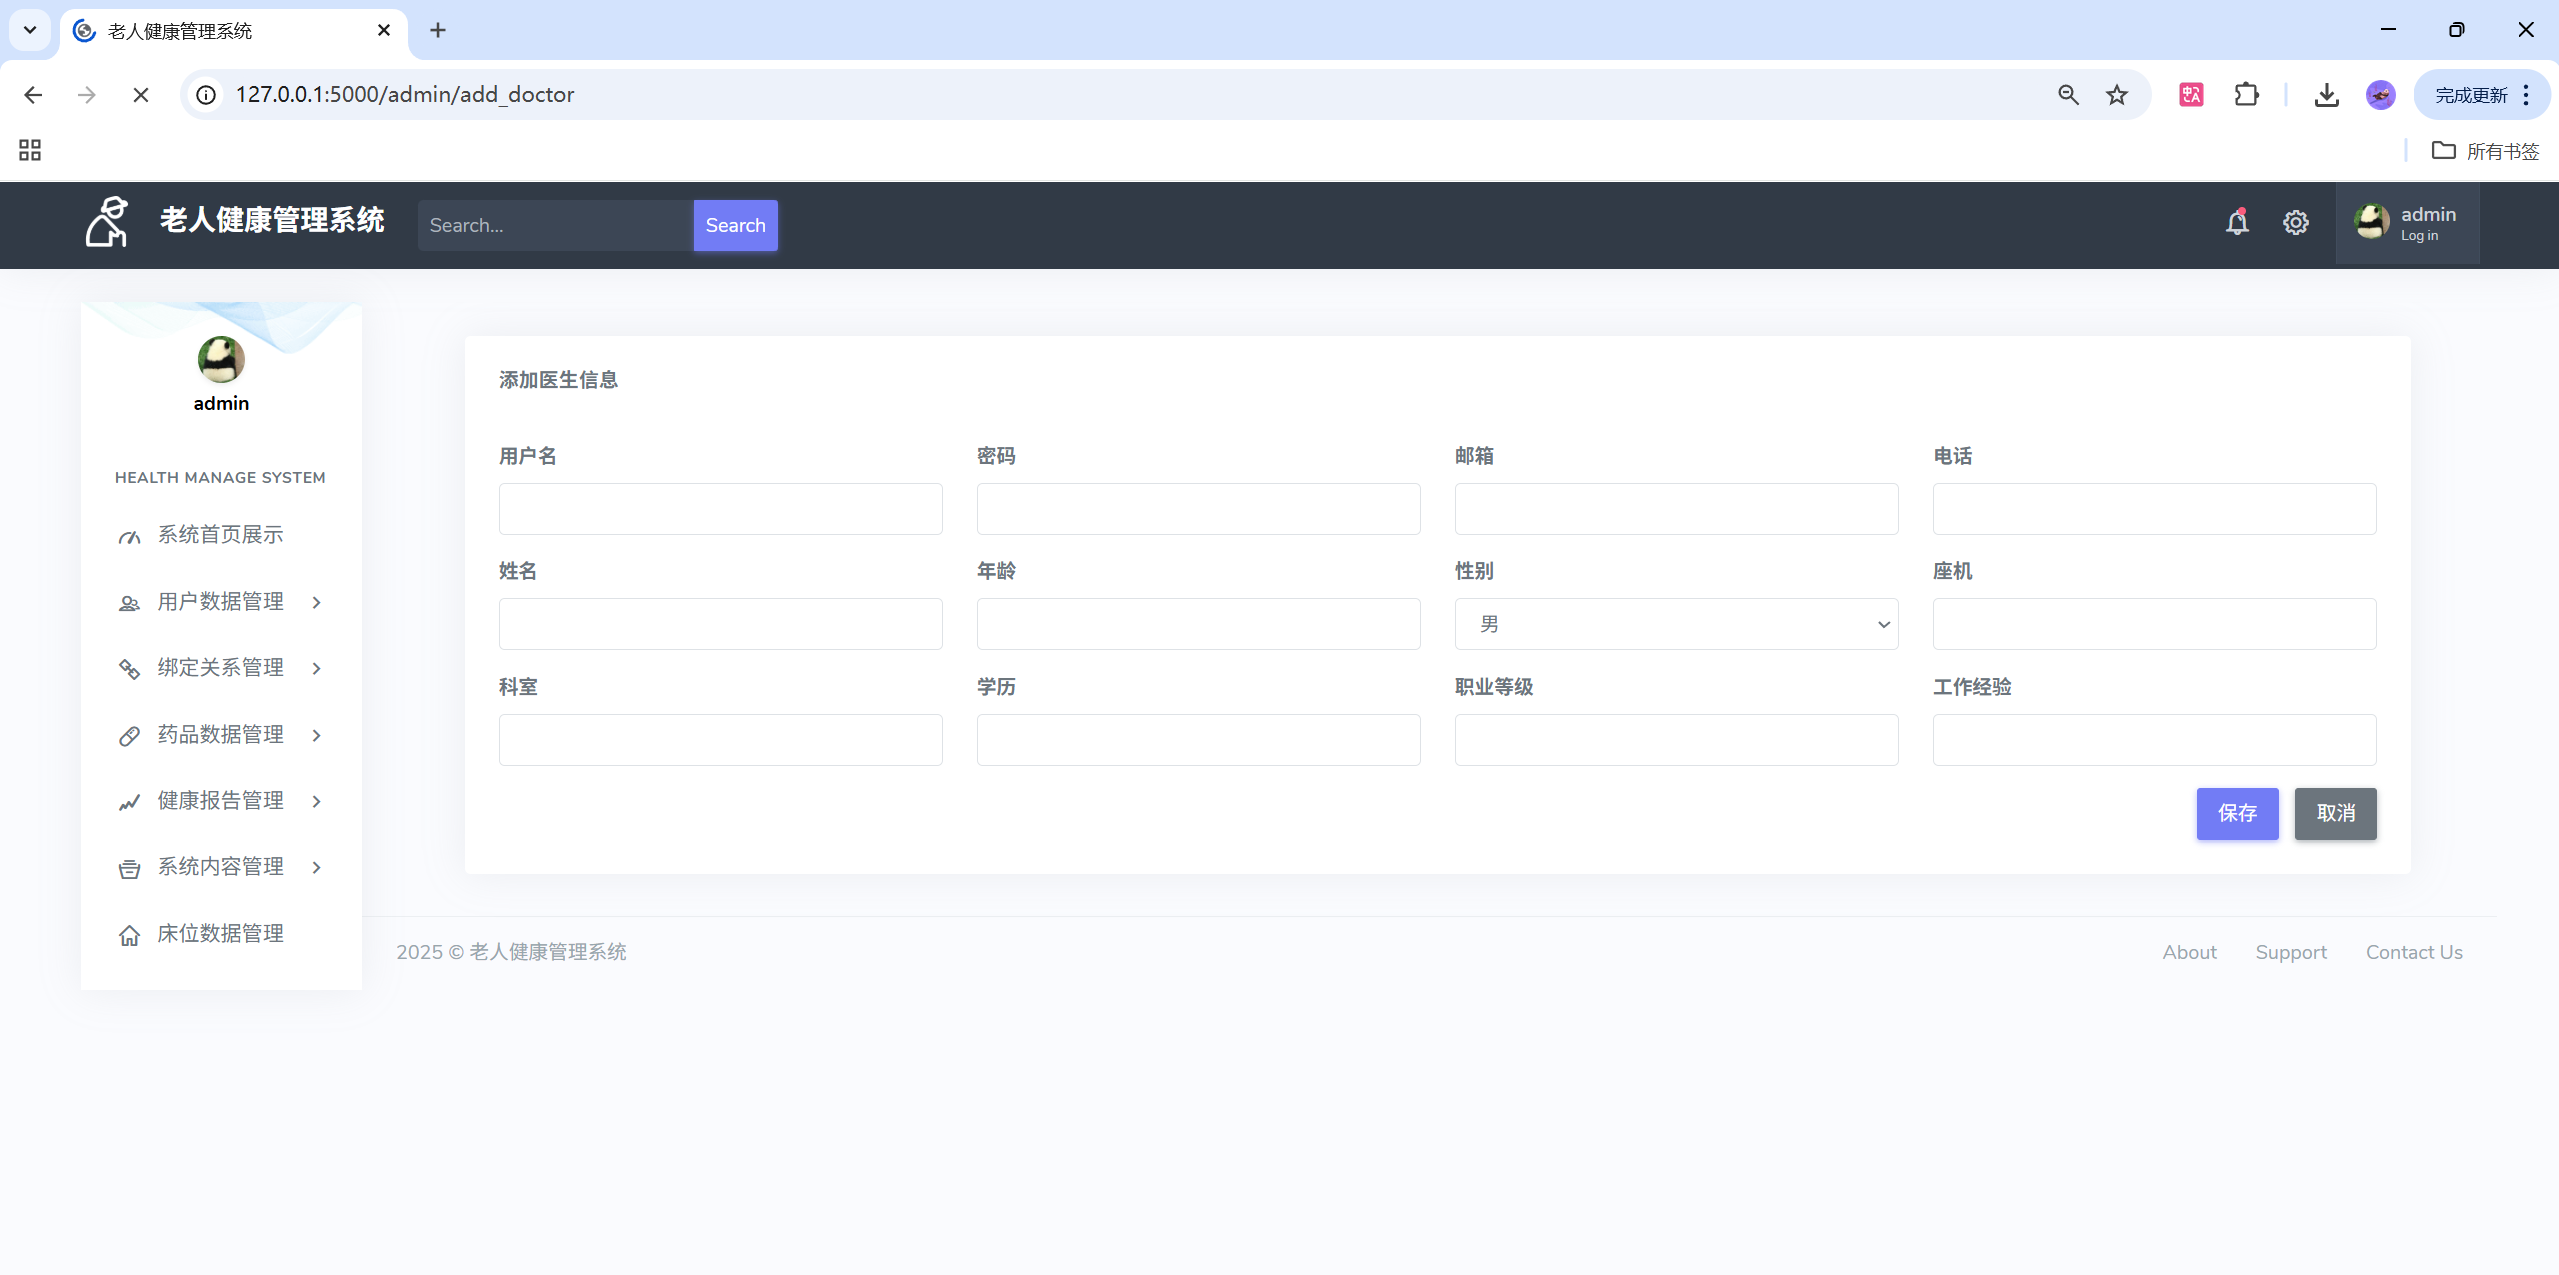Viewport: 2559px width, 1275px height.
Task: Click the translate page icon
Action: coord(2191,95)
